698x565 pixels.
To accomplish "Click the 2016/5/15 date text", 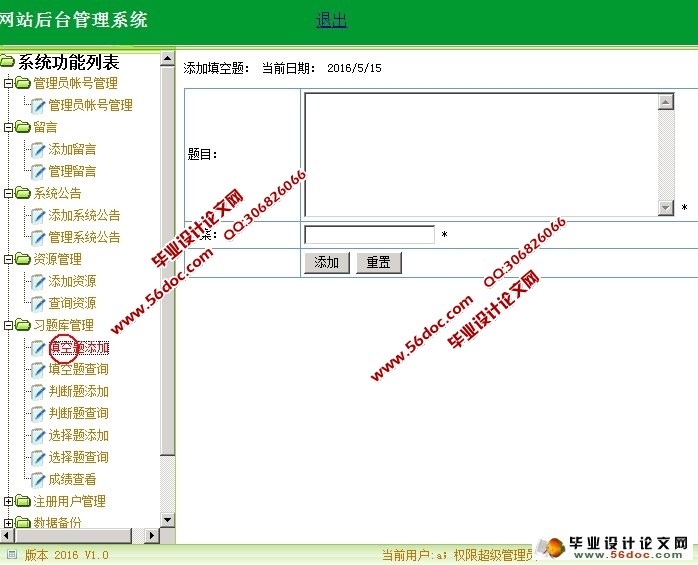I will tap(354, 68).
